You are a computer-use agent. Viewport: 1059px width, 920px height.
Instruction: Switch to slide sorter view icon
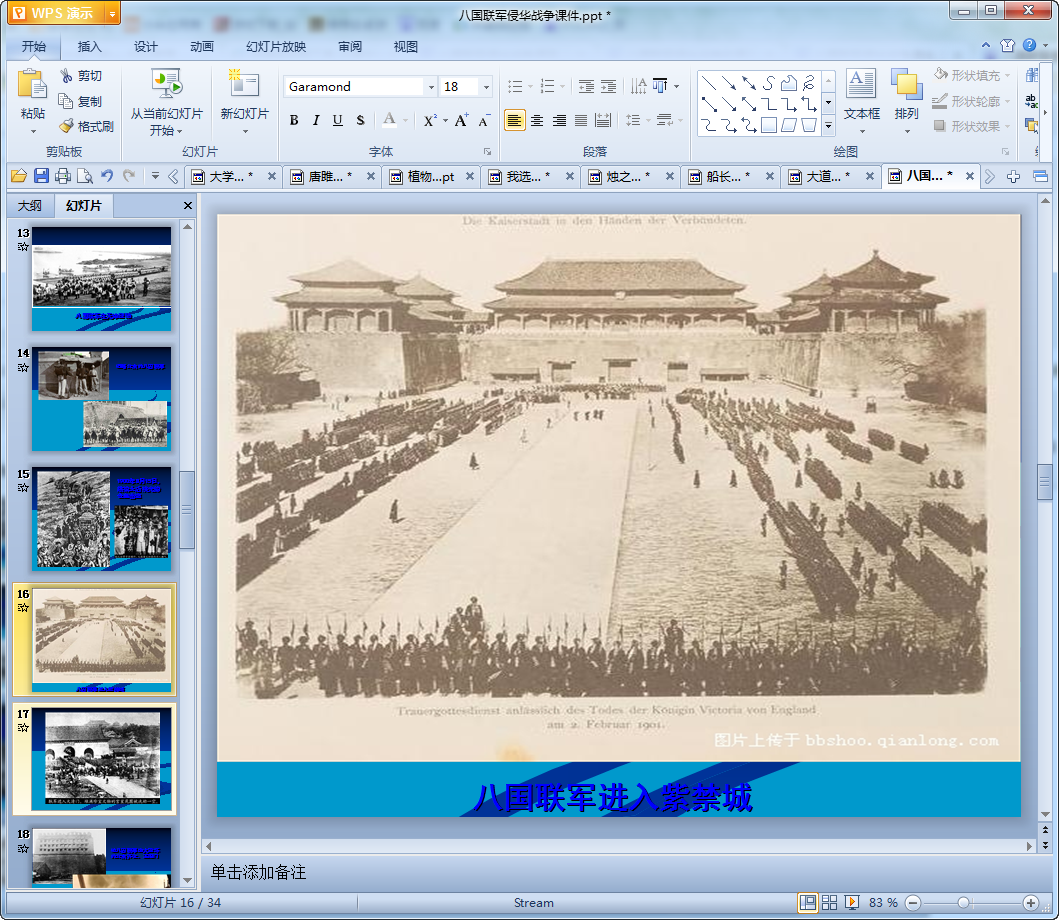[x=829, y=902]
